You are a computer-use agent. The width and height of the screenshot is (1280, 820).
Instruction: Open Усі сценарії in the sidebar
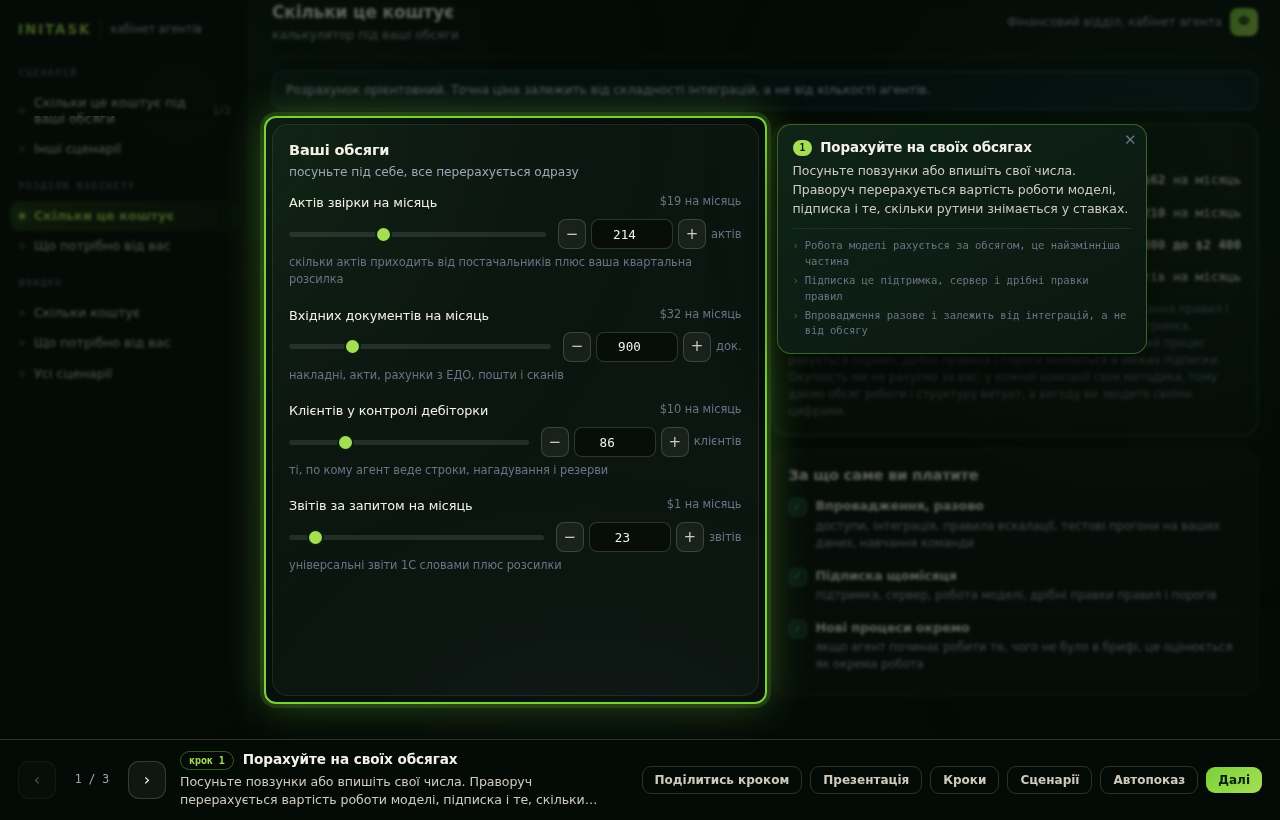(124, 374)
